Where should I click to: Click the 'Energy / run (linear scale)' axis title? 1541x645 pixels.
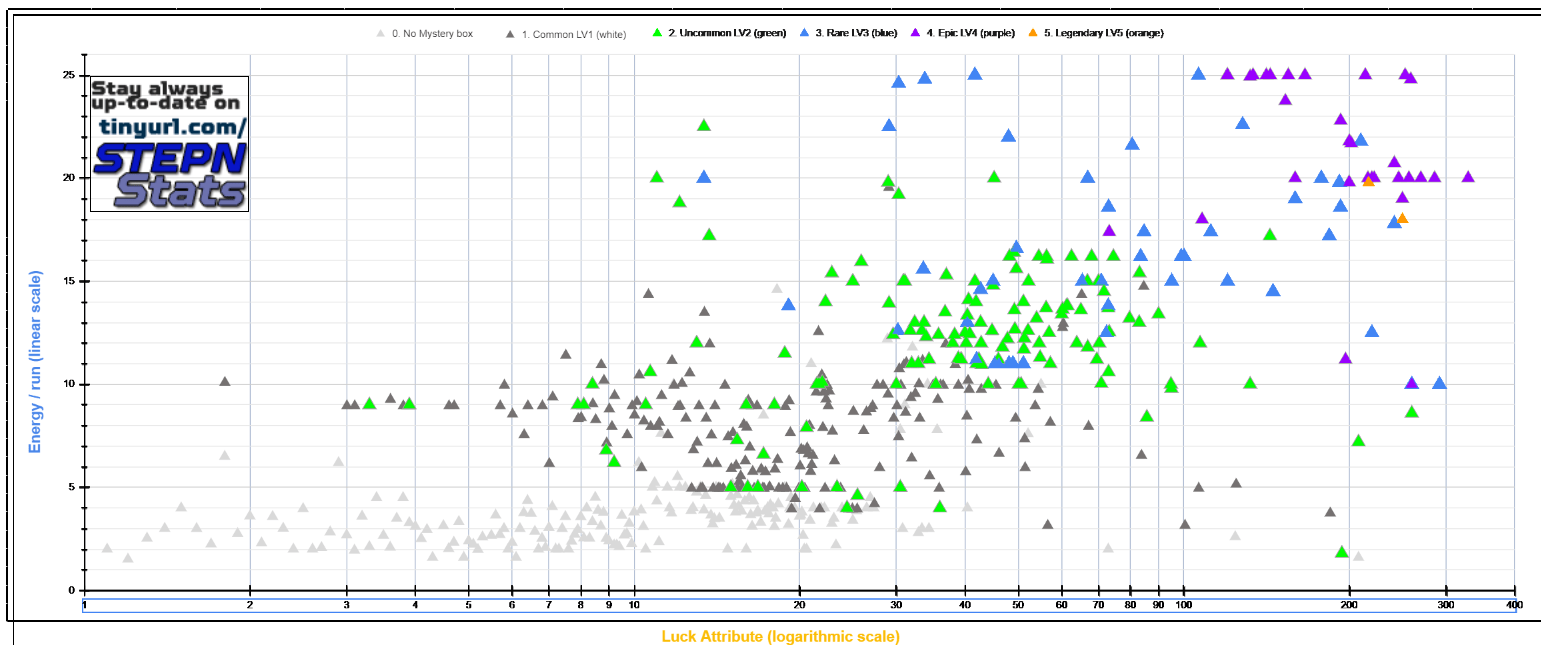pos(35,361)
